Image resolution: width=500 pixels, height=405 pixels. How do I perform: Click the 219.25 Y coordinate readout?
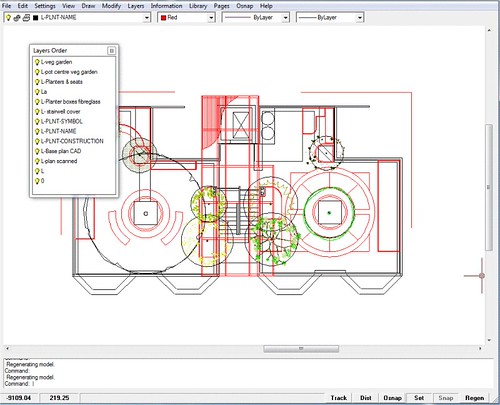[59, 398]
